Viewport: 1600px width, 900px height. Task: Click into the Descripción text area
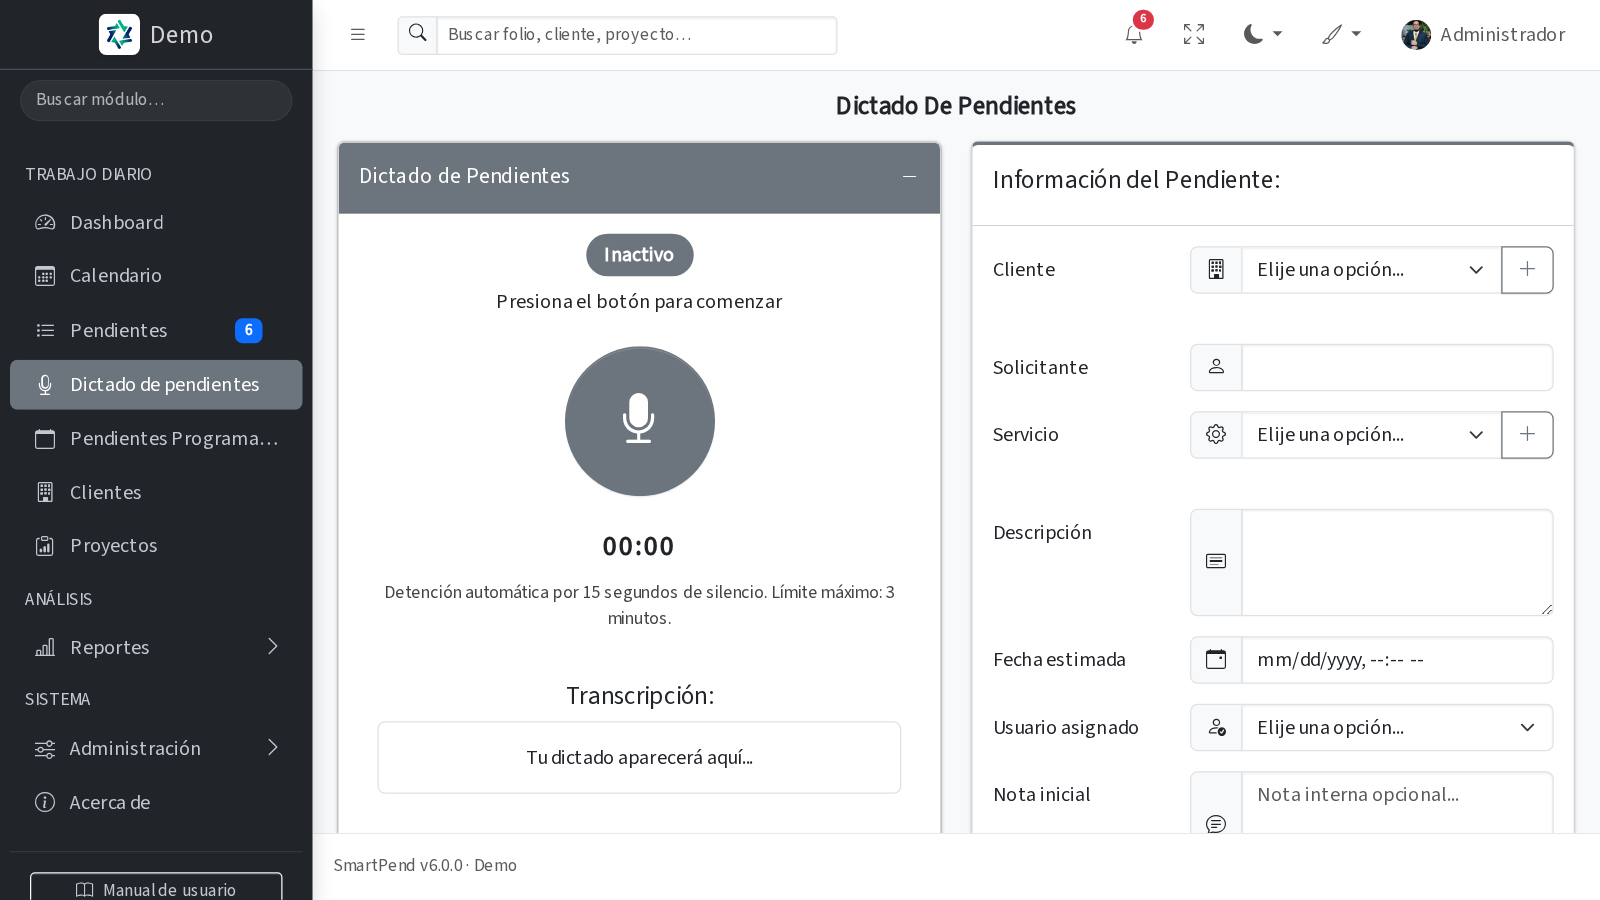[1397, 562]
